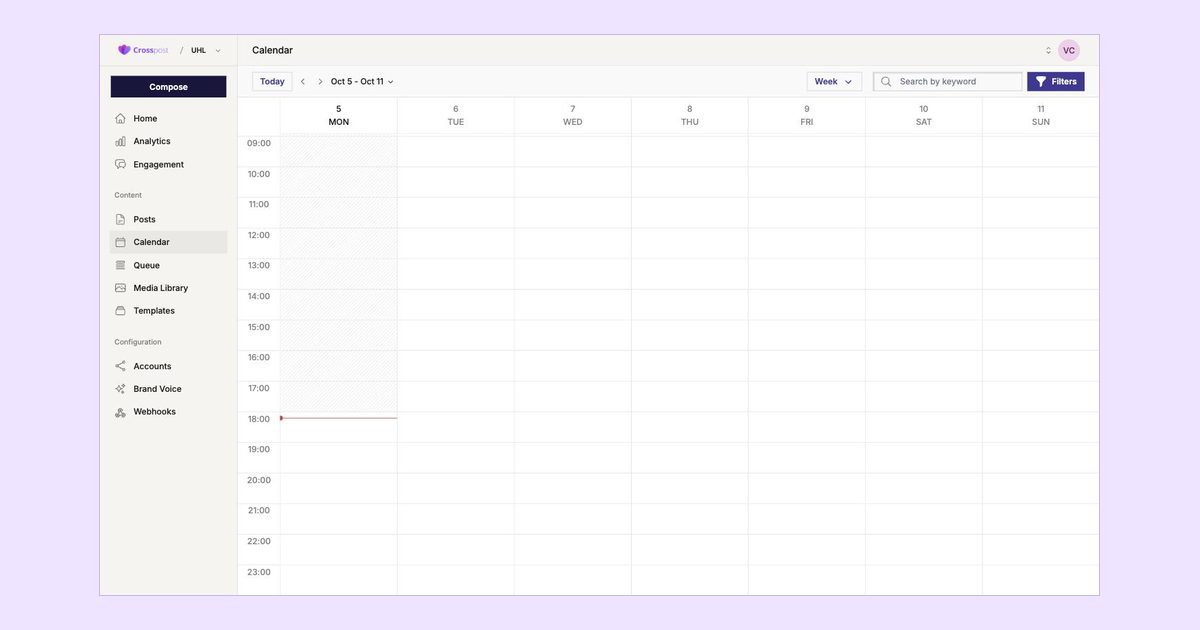Click the Today button
This screenshot has height=630, width=1200.
pos(272,82)
